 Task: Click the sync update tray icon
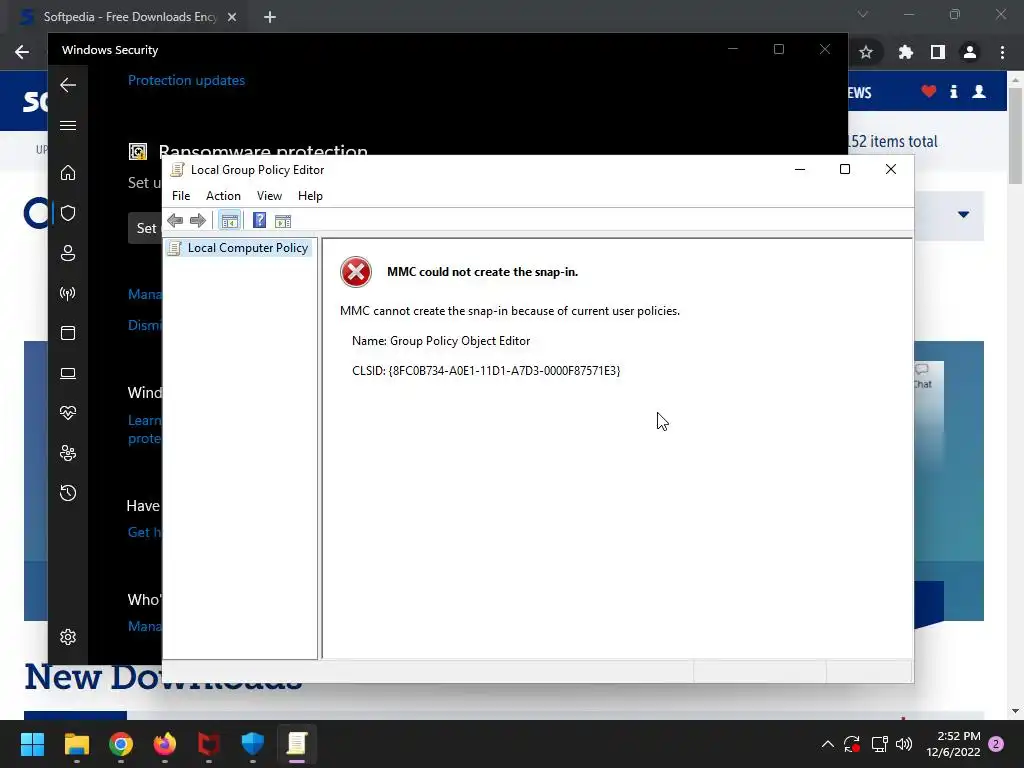click(x=852, y=744)
